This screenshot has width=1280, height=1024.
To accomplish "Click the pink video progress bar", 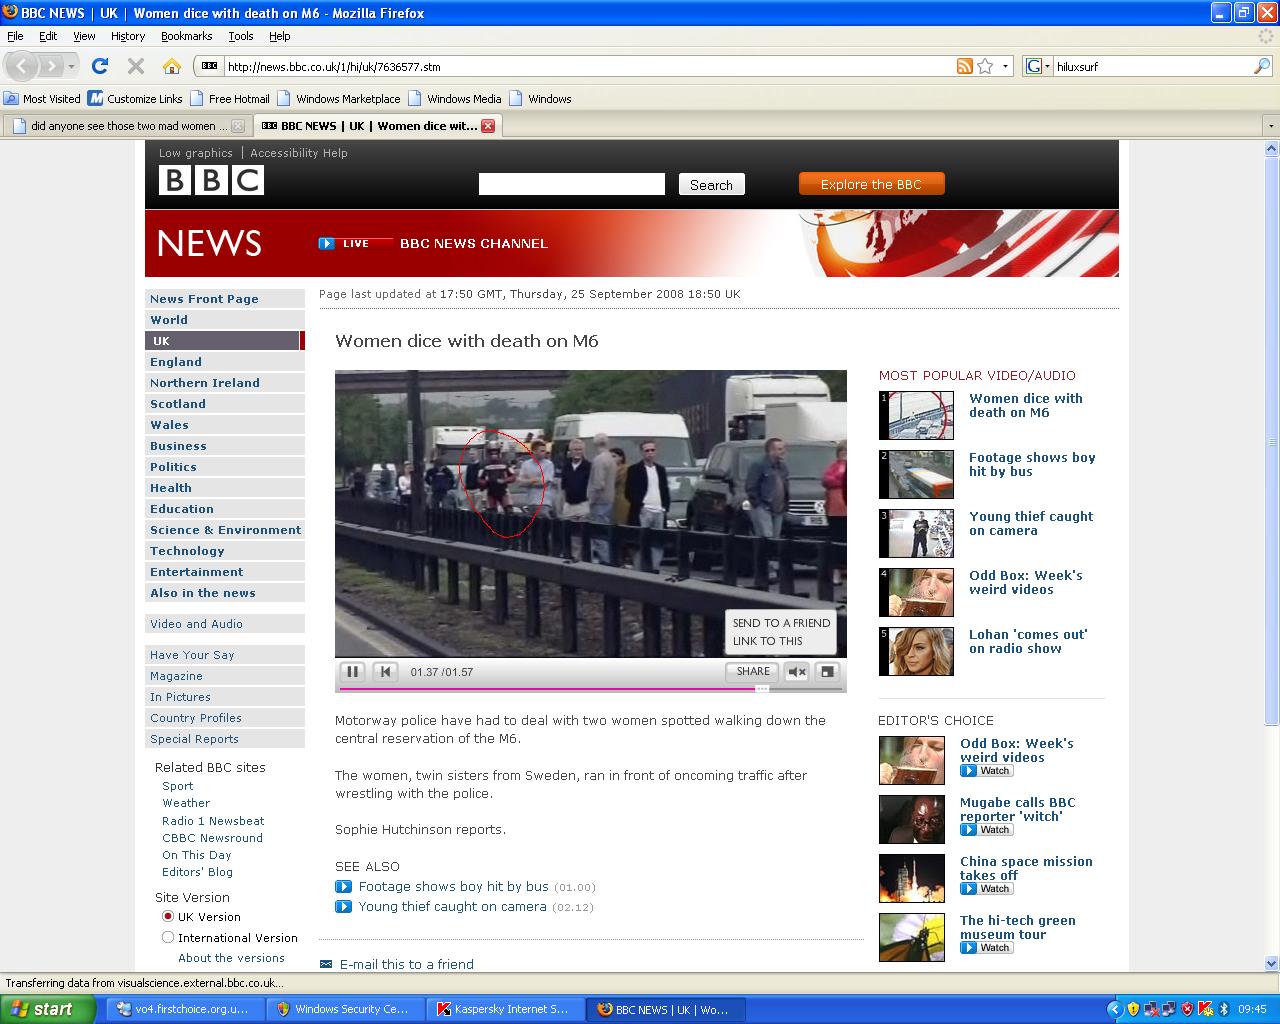I will [548, 689].
